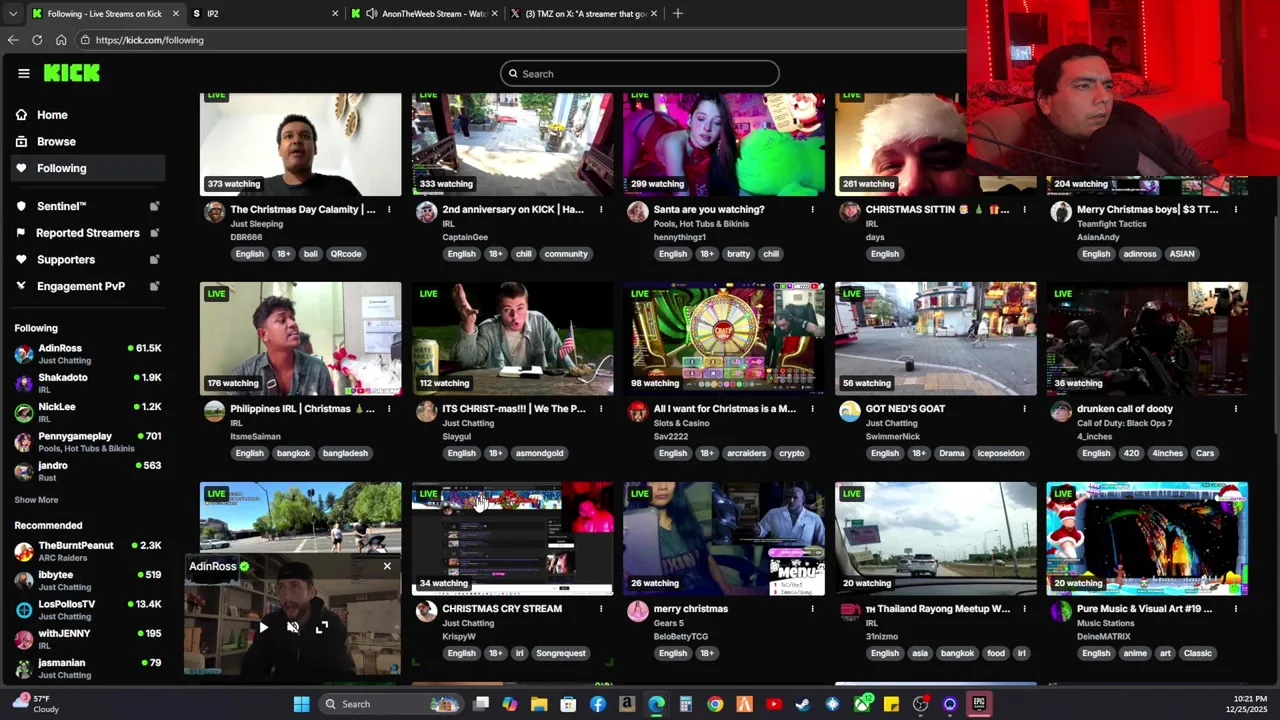Screen dimensions: 1280x720
Task: Open options menu for Philippines IRL stream
Action: click(389, 409)
